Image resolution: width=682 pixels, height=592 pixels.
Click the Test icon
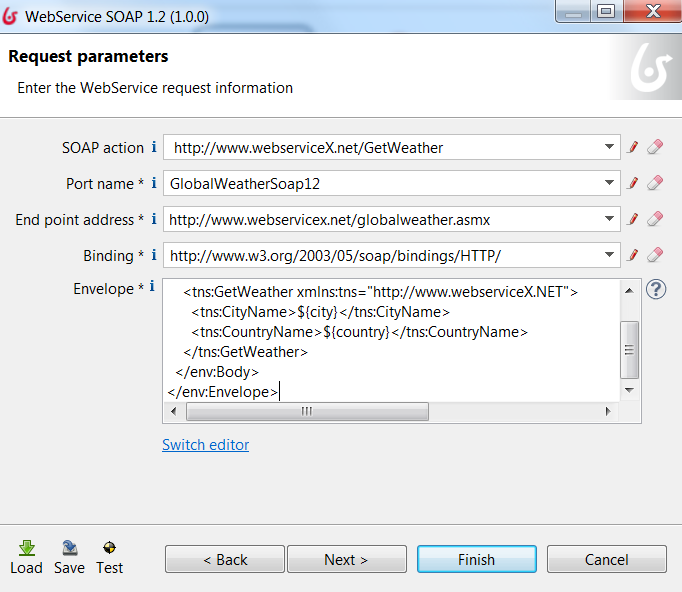tap(109, 548)
